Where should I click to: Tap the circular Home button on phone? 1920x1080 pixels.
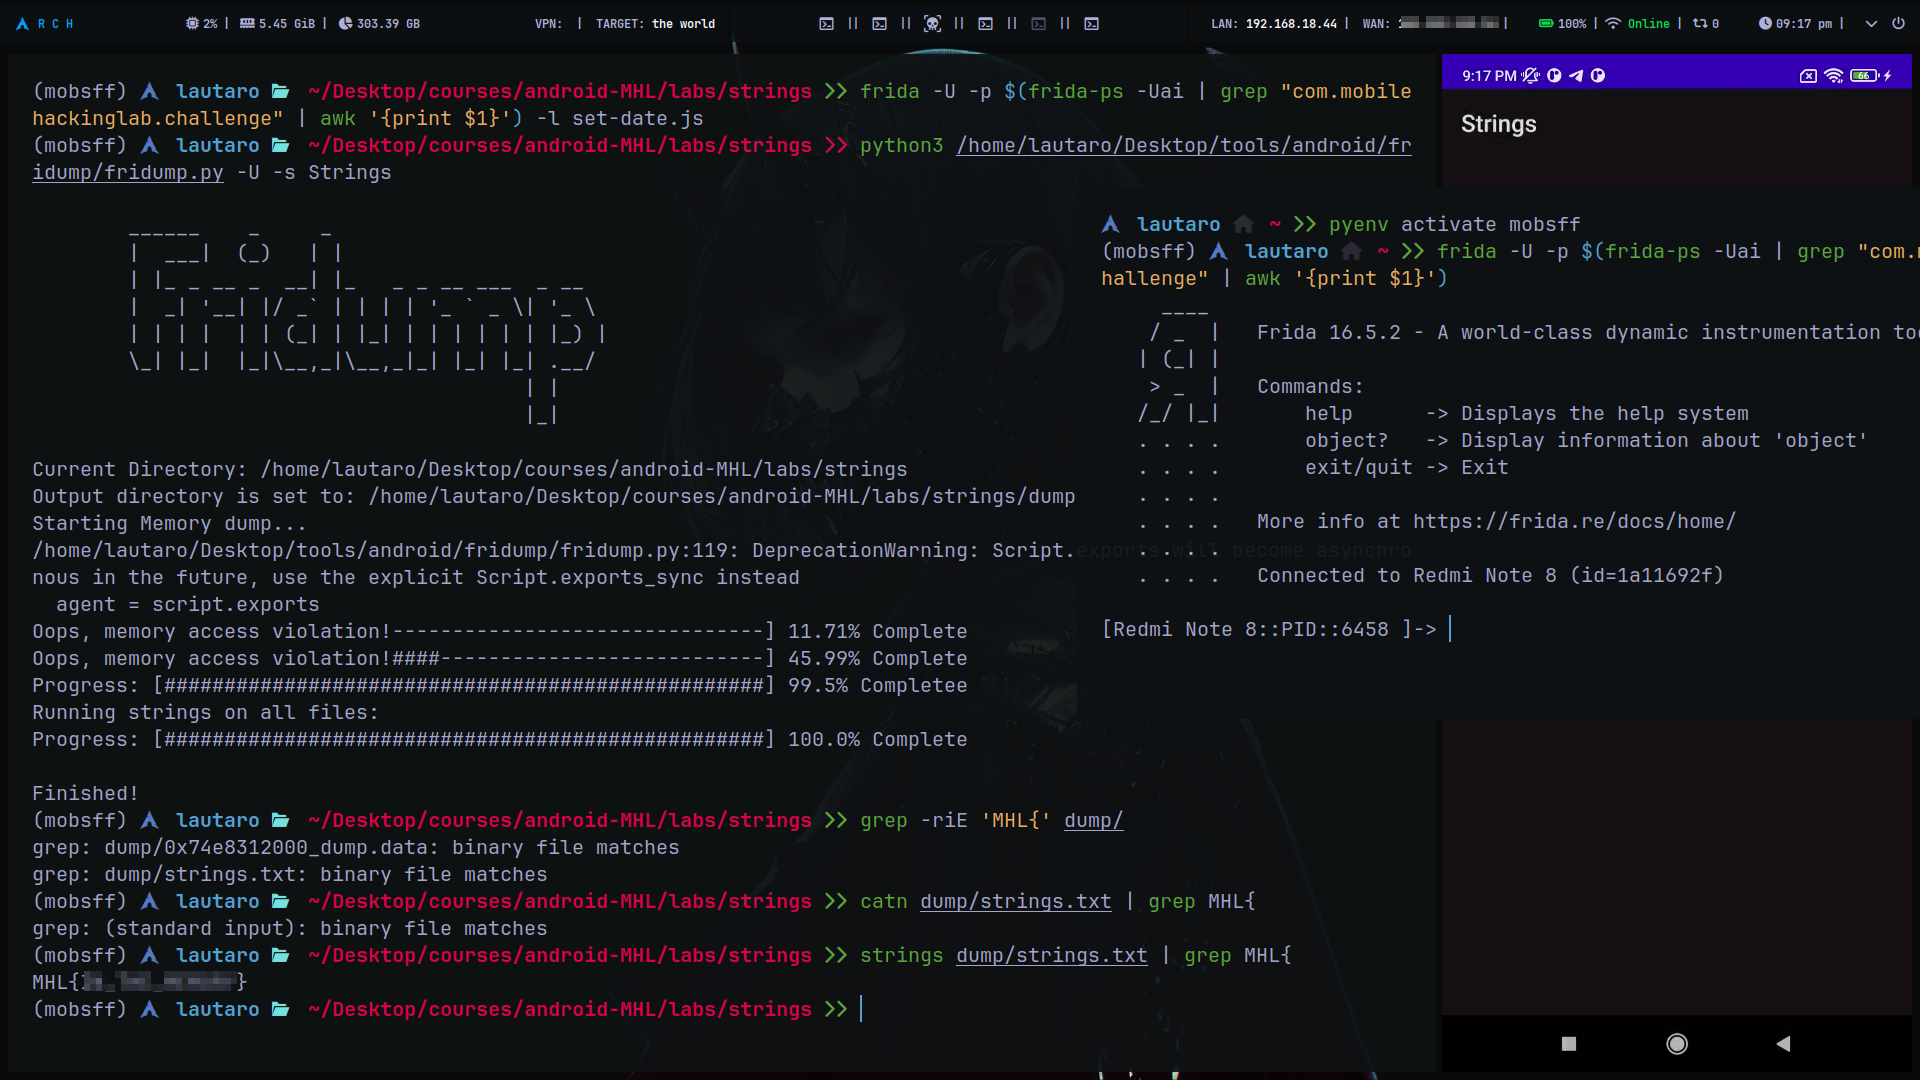[1677, 1043]
